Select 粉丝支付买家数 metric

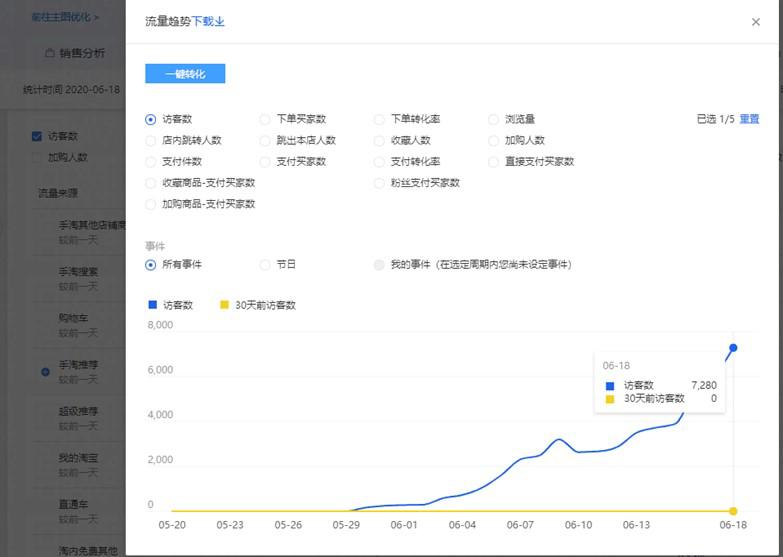tap(379, 183)
